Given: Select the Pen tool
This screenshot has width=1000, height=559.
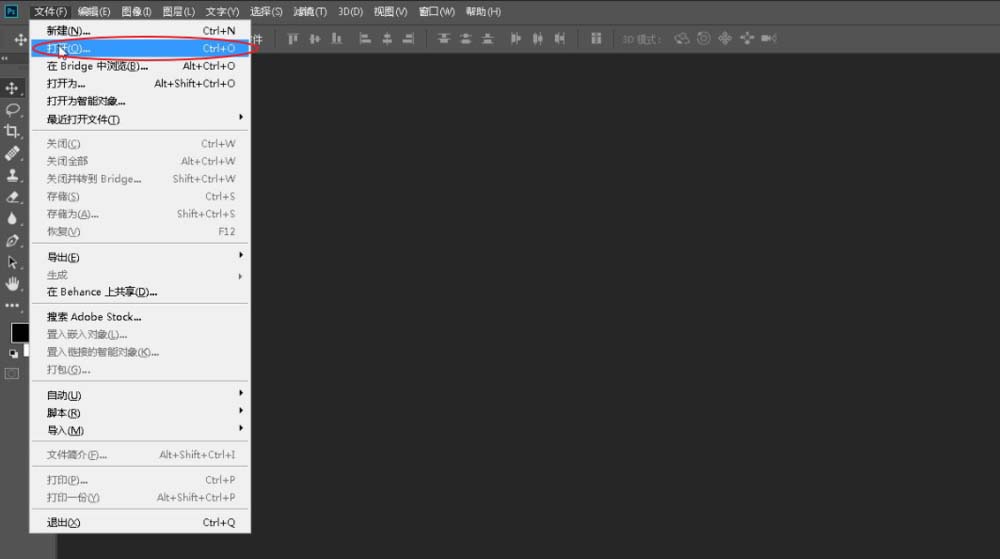Looking at the screenshot, I should point(12,241).
